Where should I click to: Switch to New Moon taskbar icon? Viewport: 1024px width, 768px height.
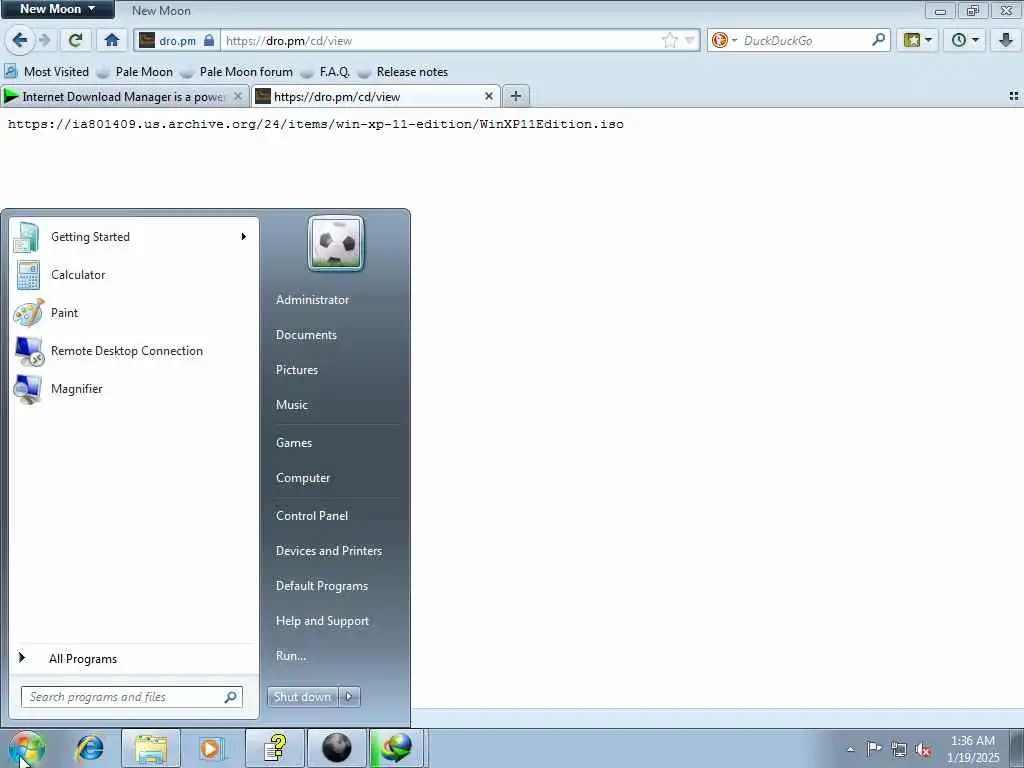tap(336, 748)
